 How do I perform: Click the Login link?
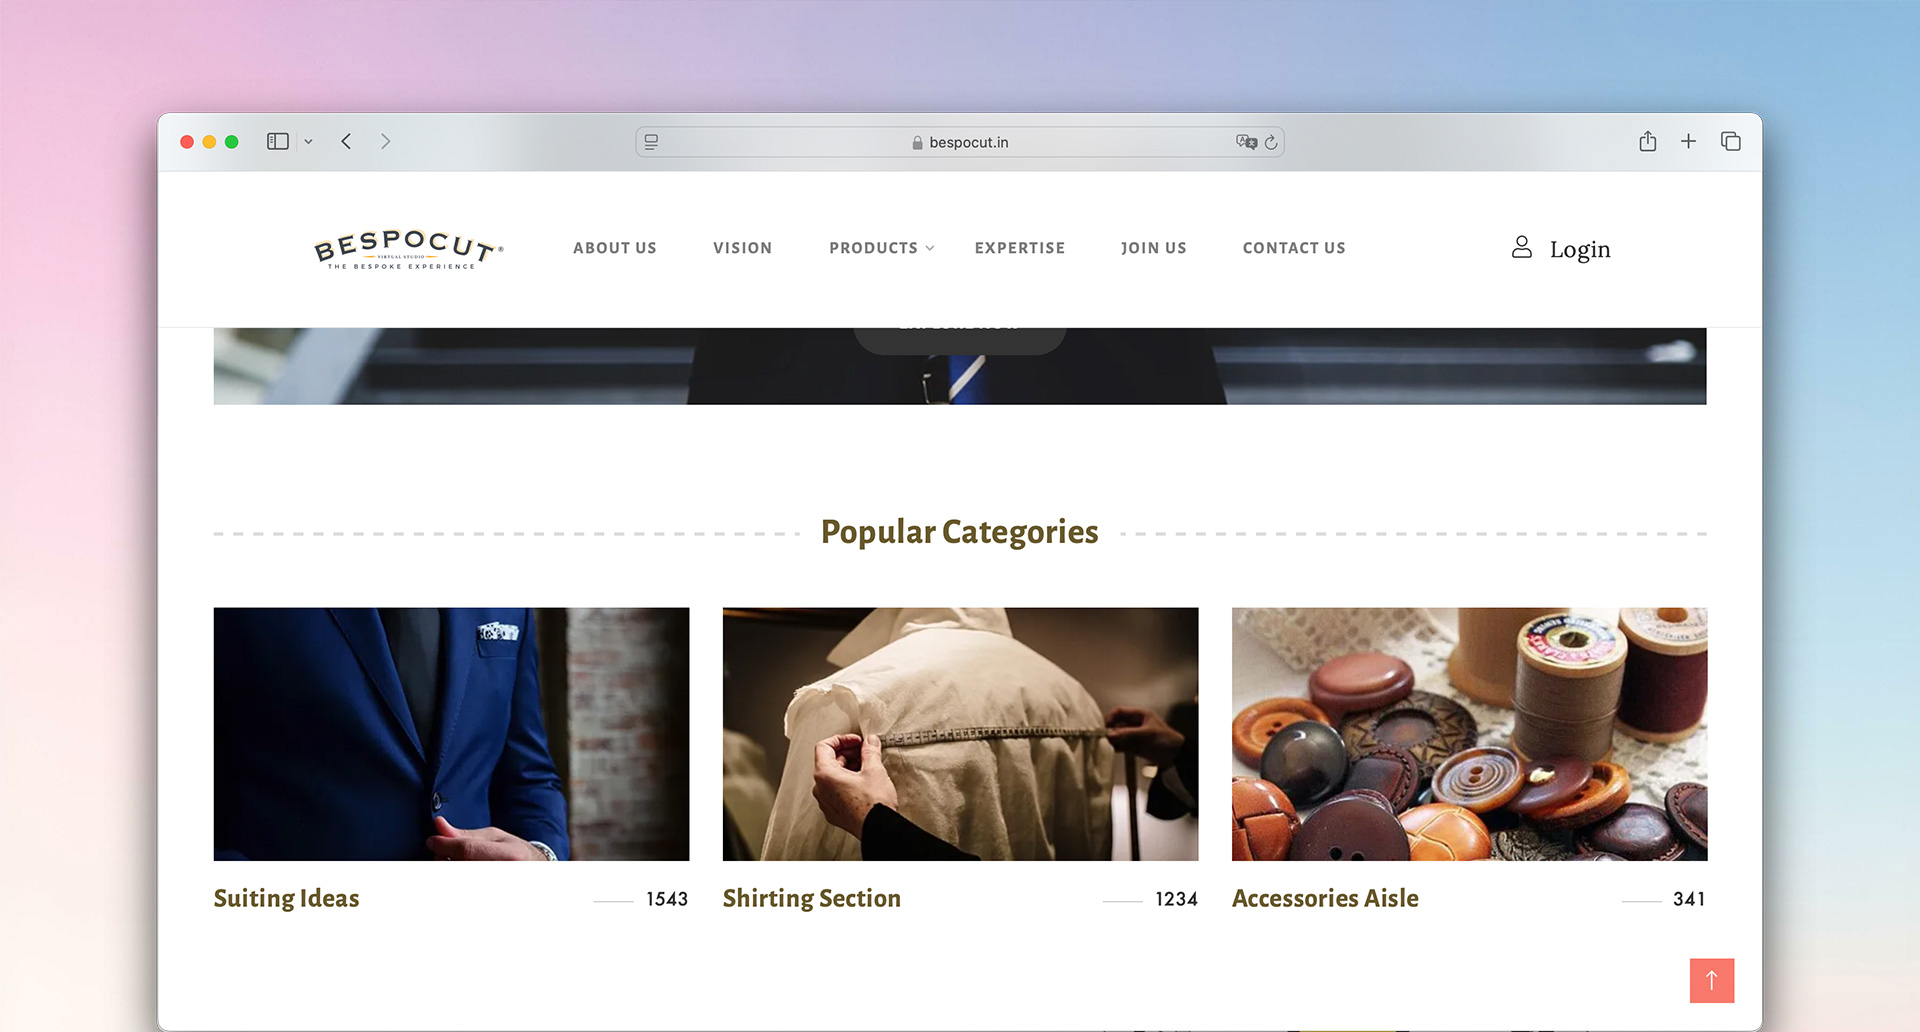pos(1561,248)
